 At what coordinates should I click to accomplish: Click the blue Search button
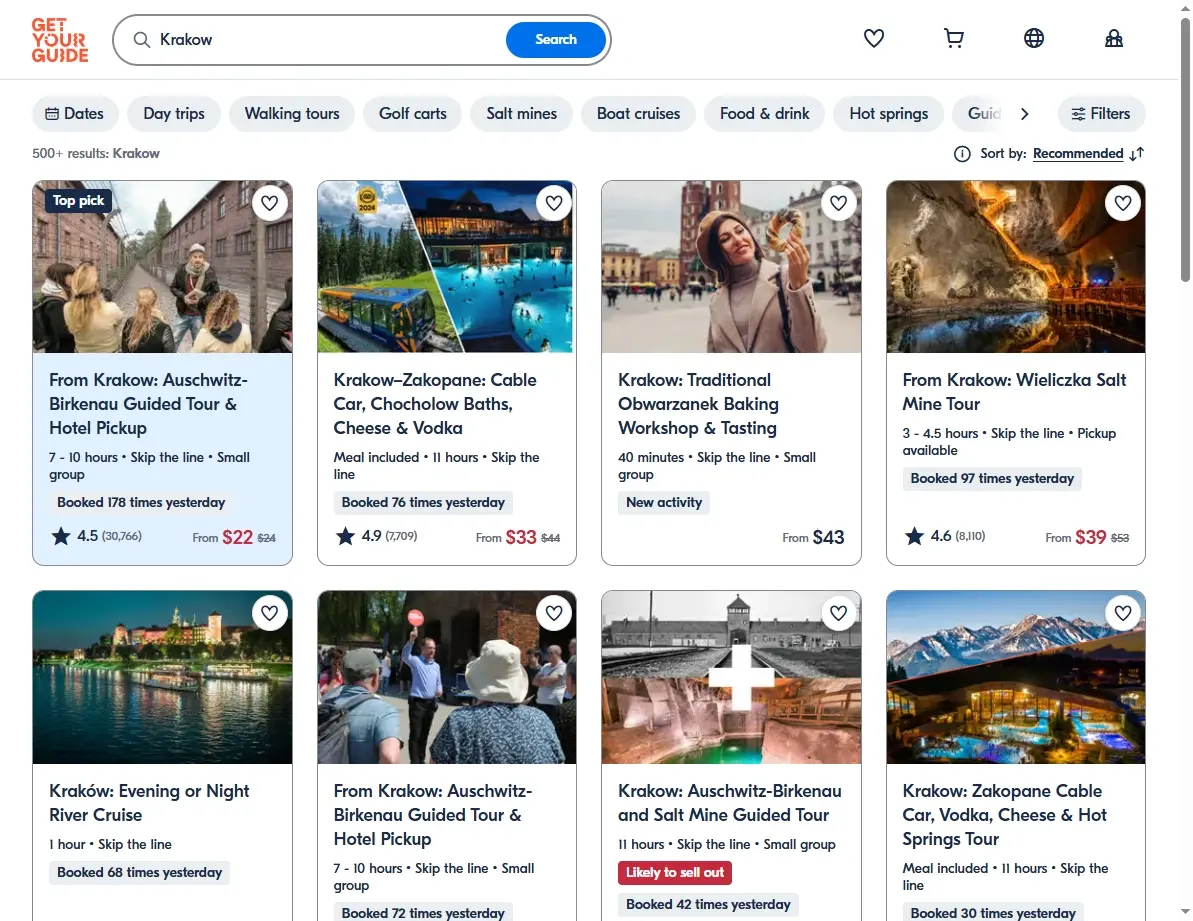click(x=555, y=40)
